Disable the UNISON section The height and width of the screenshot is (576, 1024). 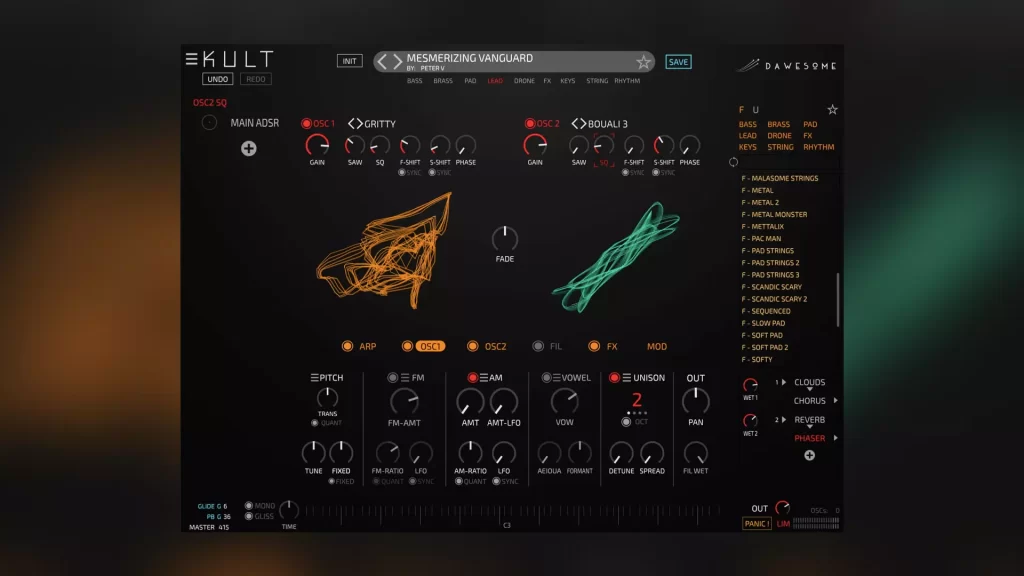tap(614, 377)
